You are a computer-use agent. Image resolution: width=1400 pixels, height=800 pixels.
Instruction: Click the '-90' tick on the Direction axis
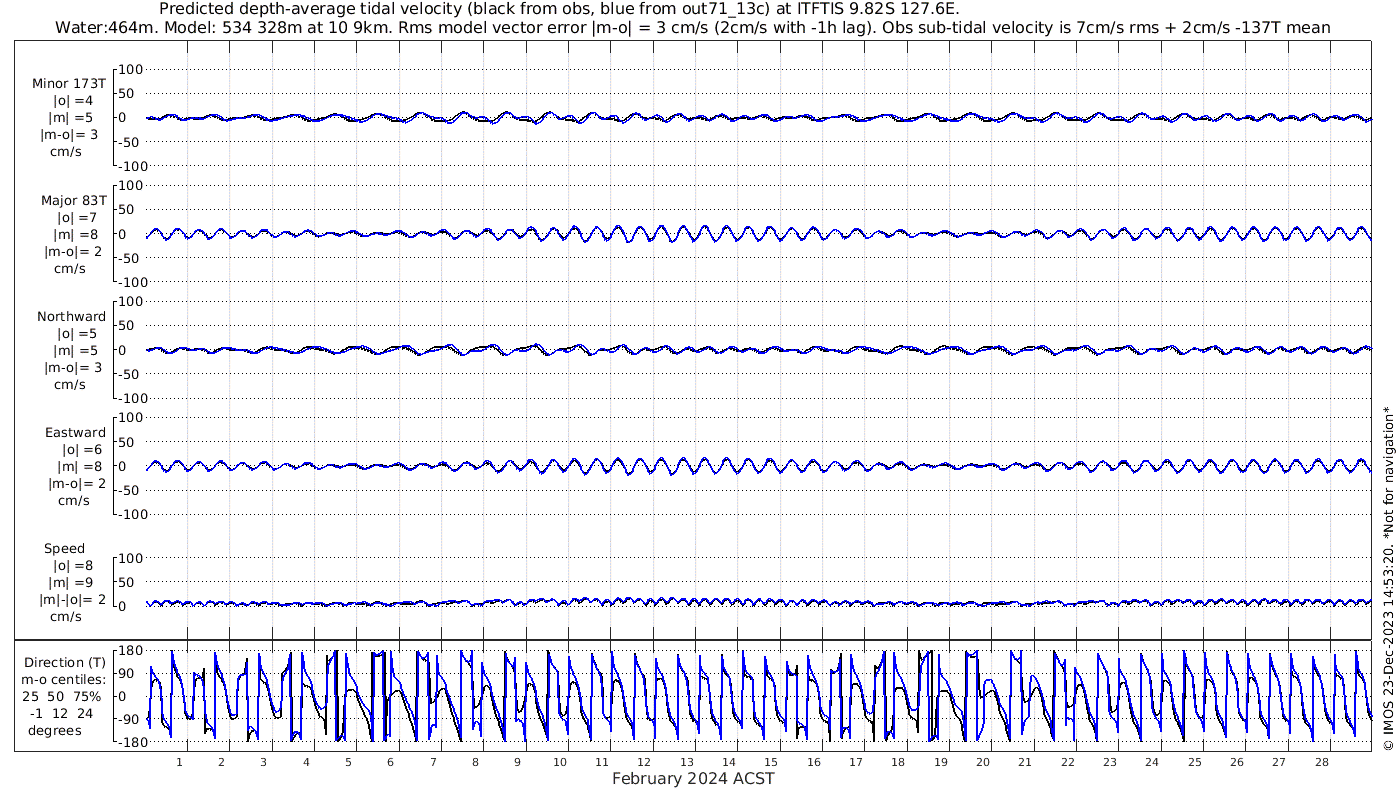tap(127, 719)
